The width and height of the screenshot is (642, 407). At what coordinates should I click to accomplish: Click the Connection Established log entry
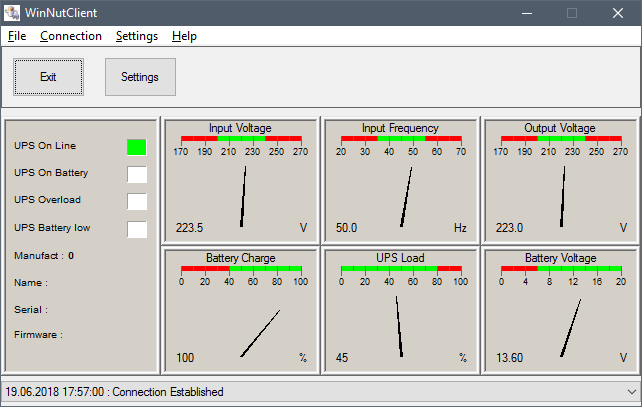pos(115,392)
